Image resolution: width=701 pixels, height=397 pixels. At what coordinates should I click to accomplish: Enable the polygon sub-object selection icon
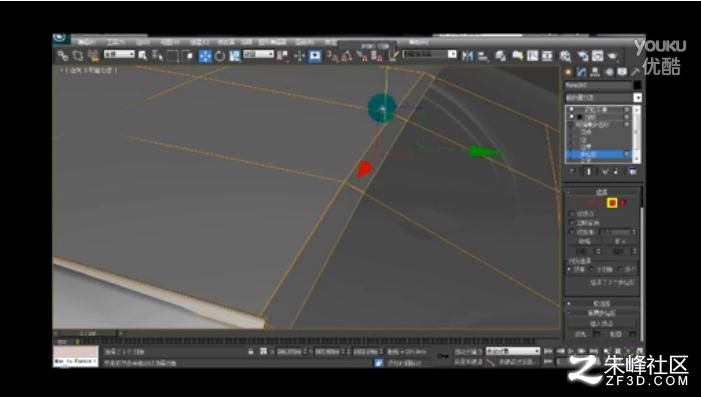click(x=612, y=203)
